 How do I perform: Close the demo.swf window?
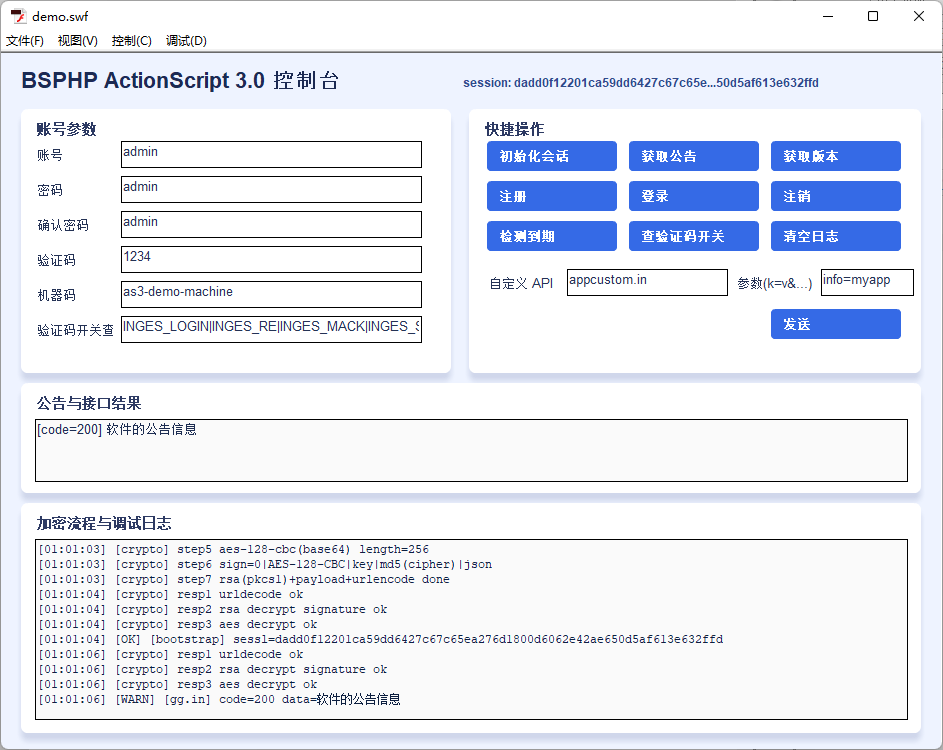pyautogui.click(x=918, y=16)
